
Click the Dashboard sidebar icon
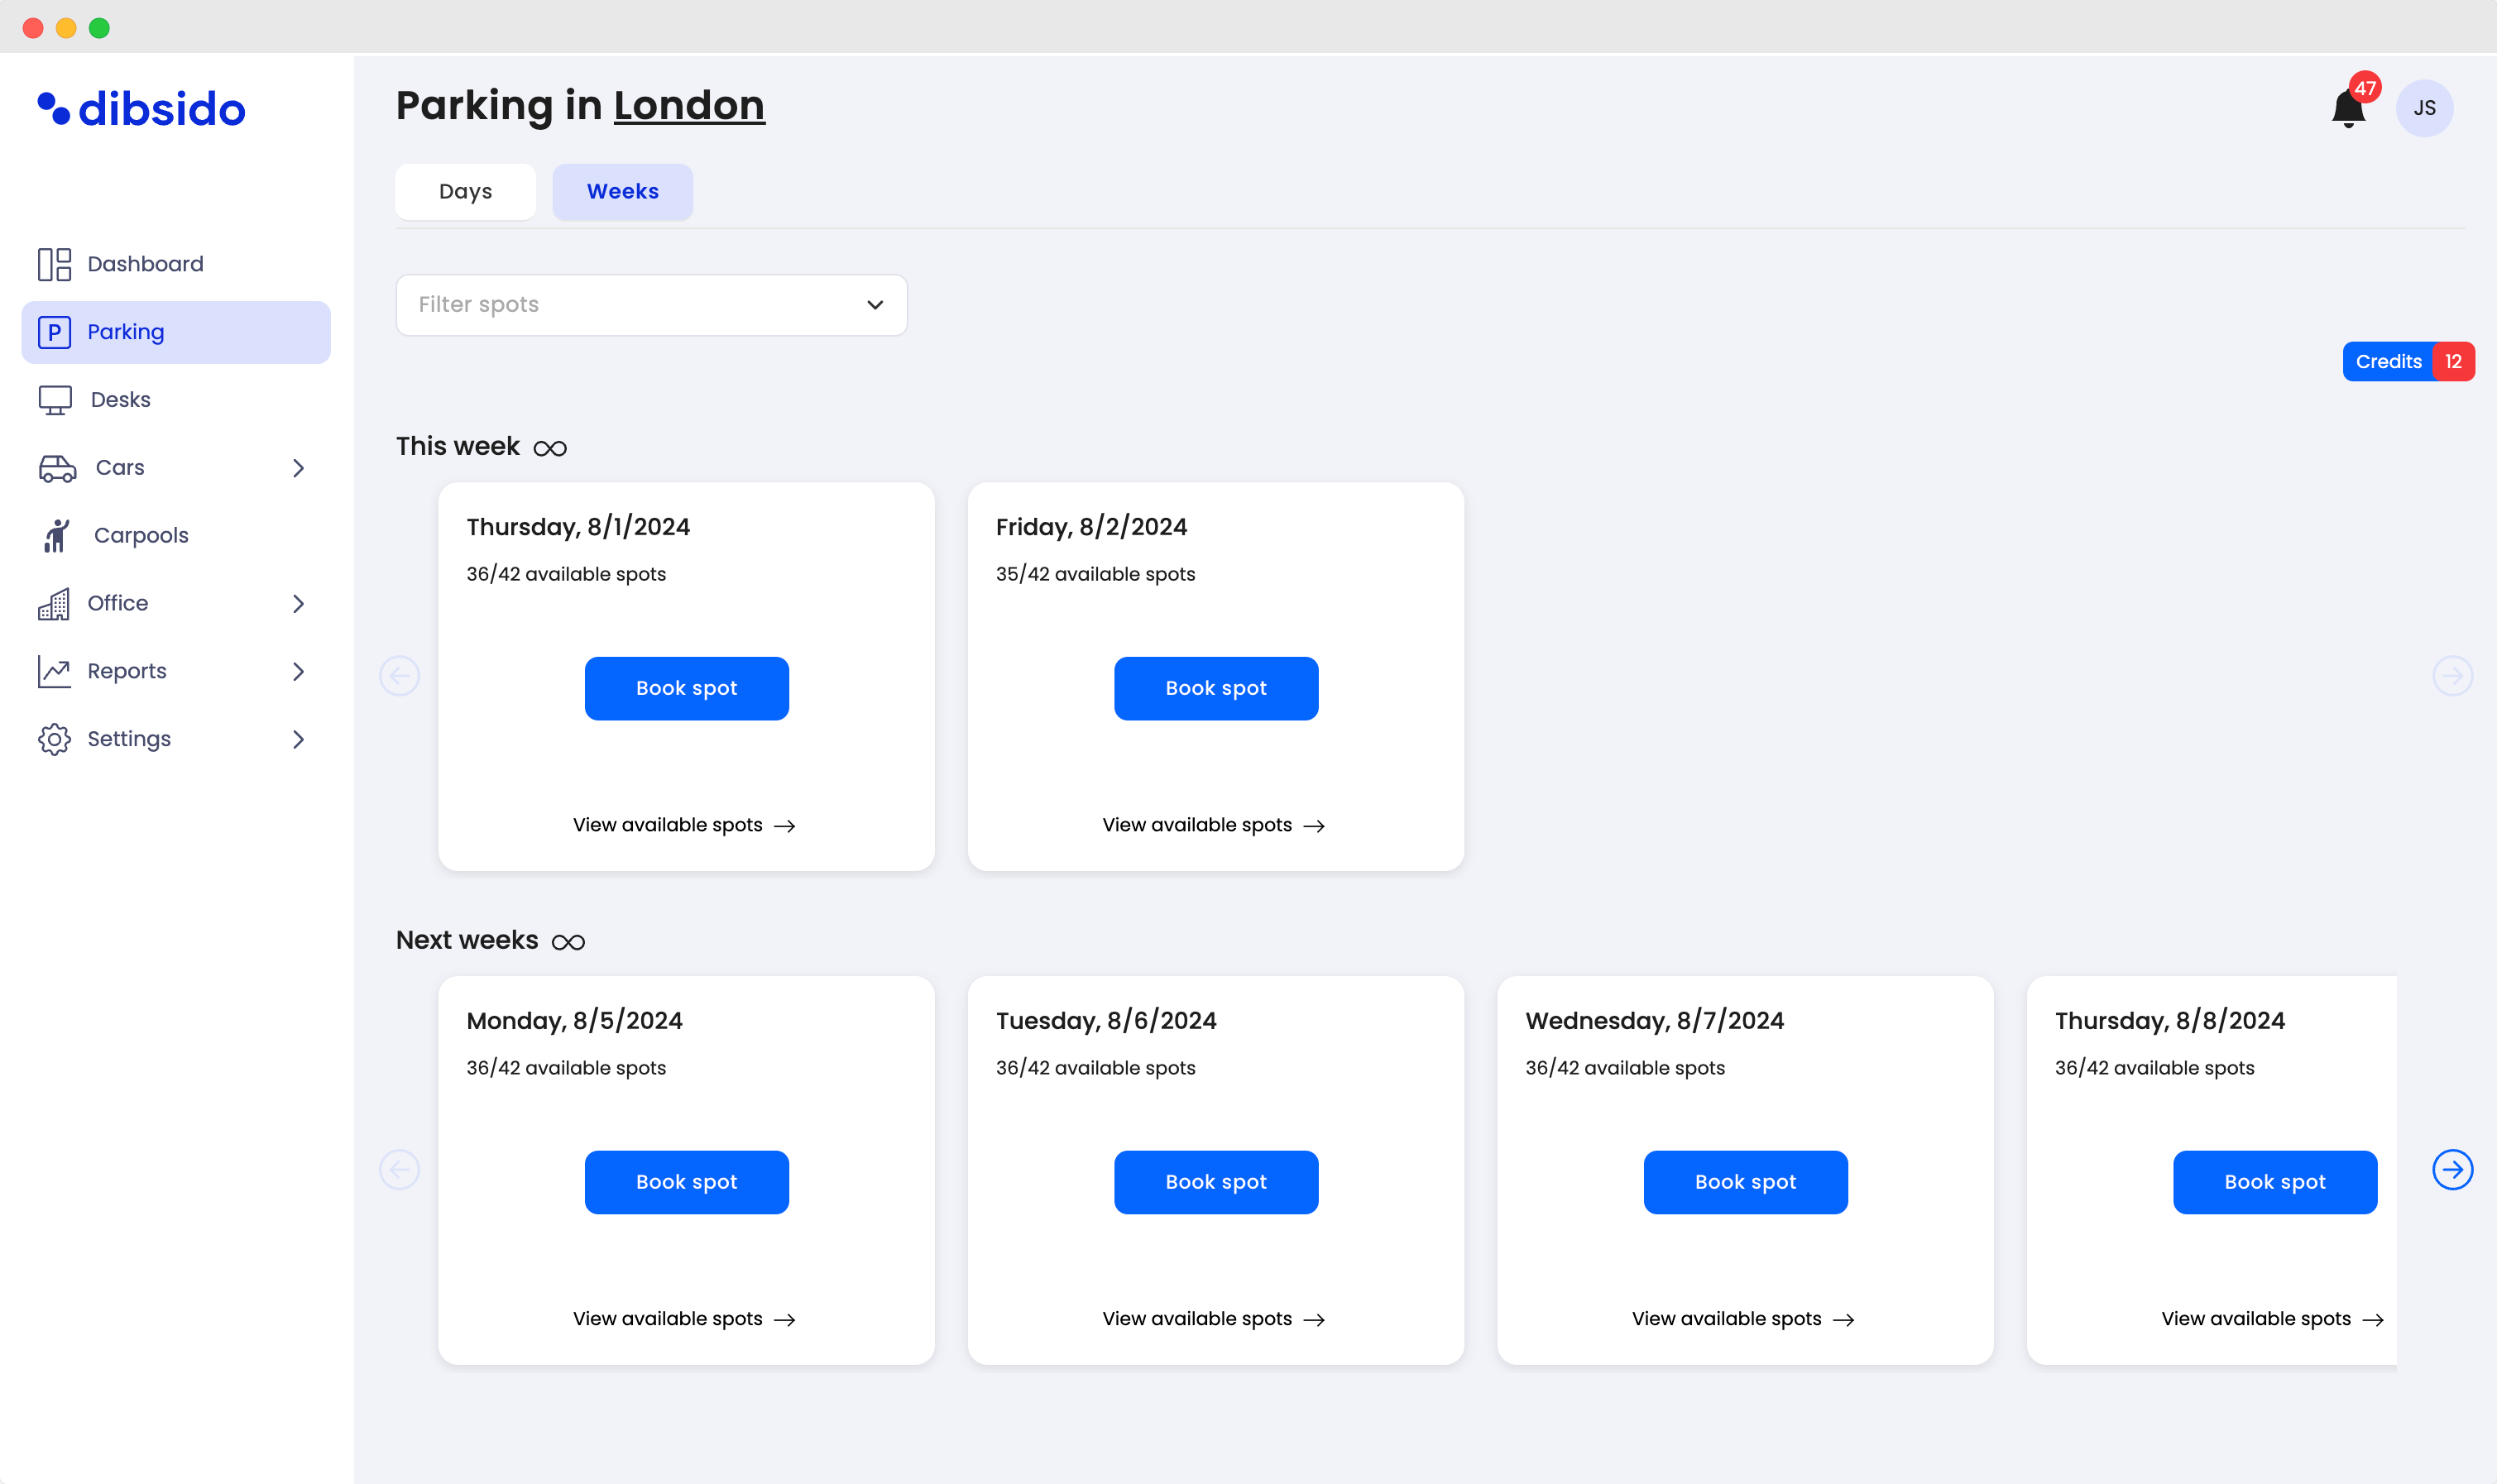(54, 264)
